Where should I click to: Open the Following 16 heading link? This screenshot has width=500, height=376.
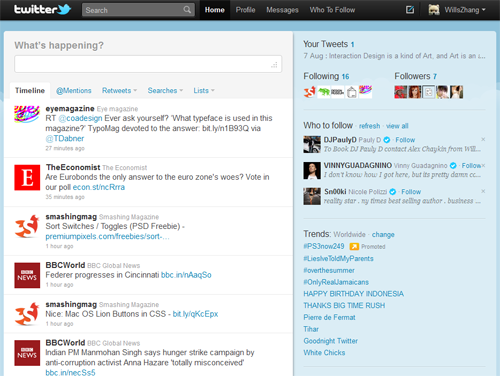(326, 76)
